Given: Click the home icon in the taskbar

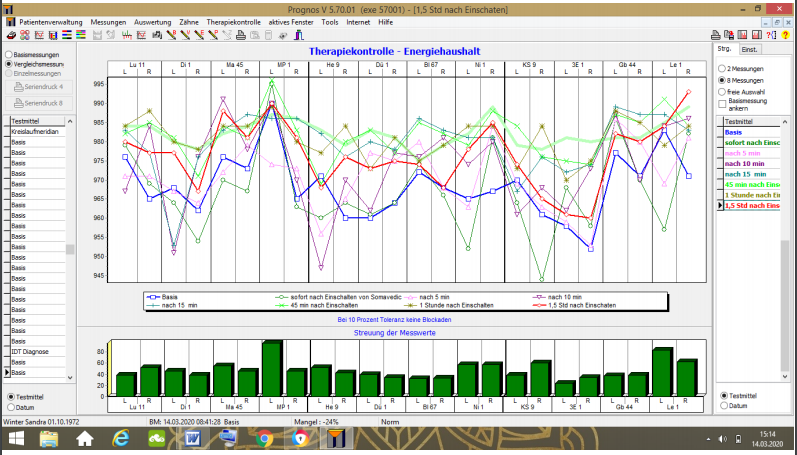Looking at the screenshot, I should pos(86,438).
